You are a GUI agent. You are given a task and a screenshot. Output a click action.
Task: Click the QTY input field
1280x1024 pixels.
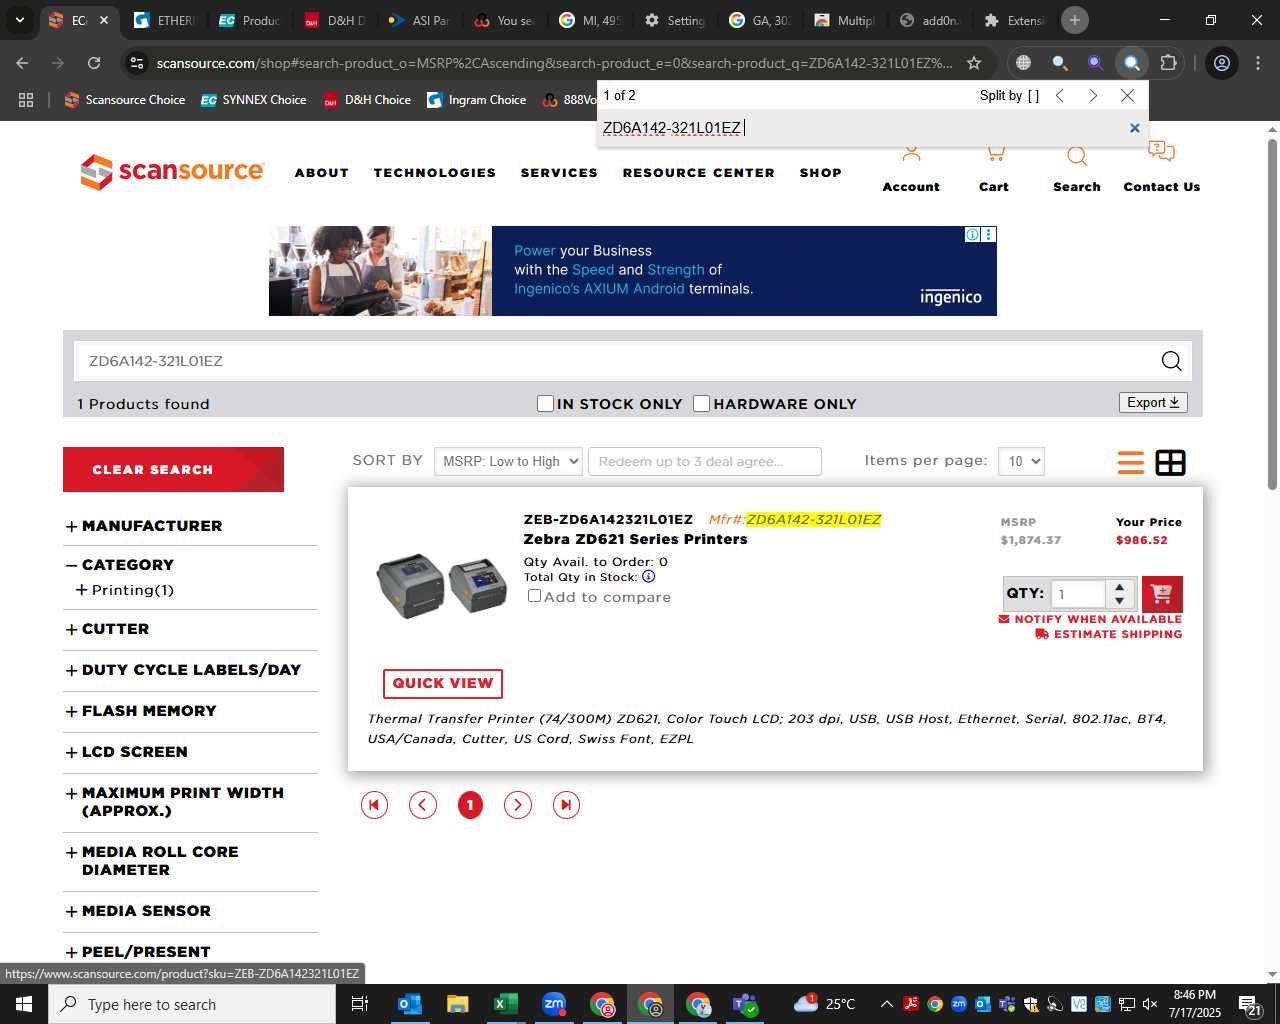(1079, 594)
